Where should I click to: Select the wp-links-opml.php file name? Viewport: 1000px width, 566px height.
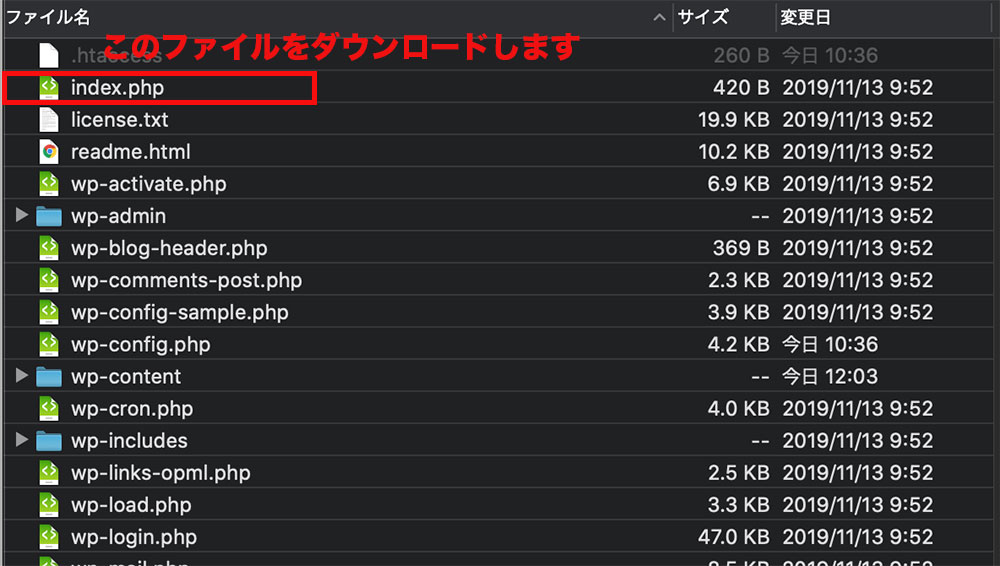point(161,473)
